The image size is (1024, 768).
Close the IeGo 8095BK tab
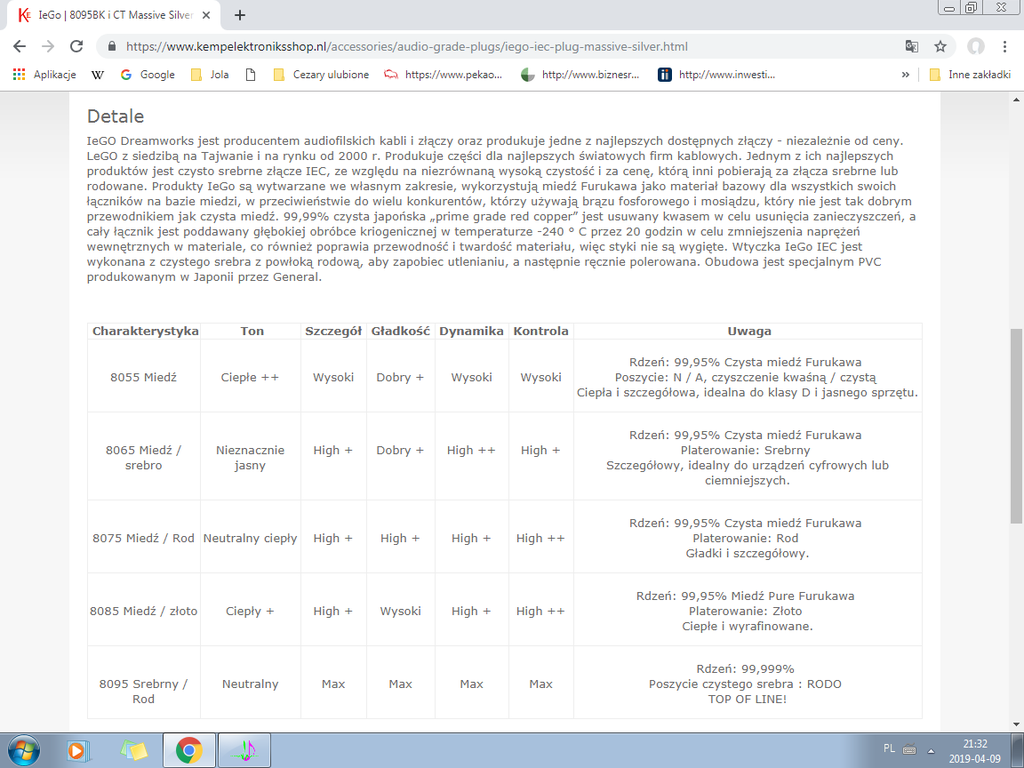tap(206, 14)
